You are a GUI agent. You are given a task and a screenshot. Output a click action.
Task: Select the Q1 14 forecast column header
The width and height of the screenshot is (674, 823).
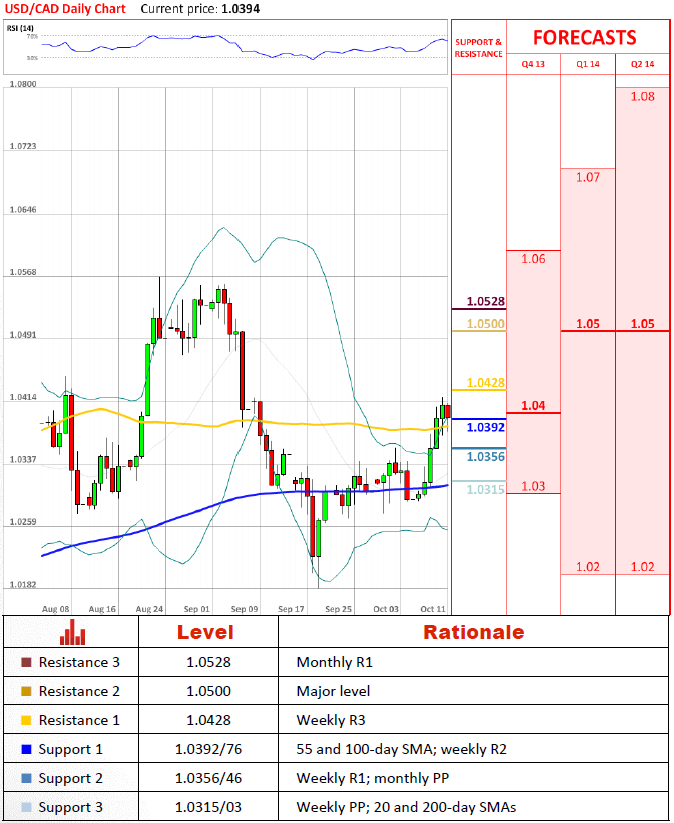587,64
